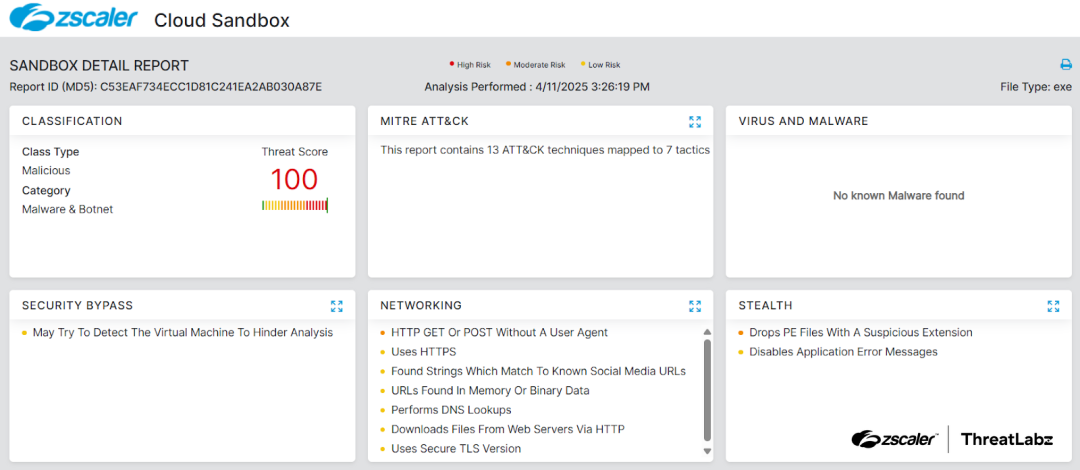The image size is (1080, 470).
Task: Click 'Downloads Files From Web Servers Via HTTP'
Action: click(x=508, y=429)
